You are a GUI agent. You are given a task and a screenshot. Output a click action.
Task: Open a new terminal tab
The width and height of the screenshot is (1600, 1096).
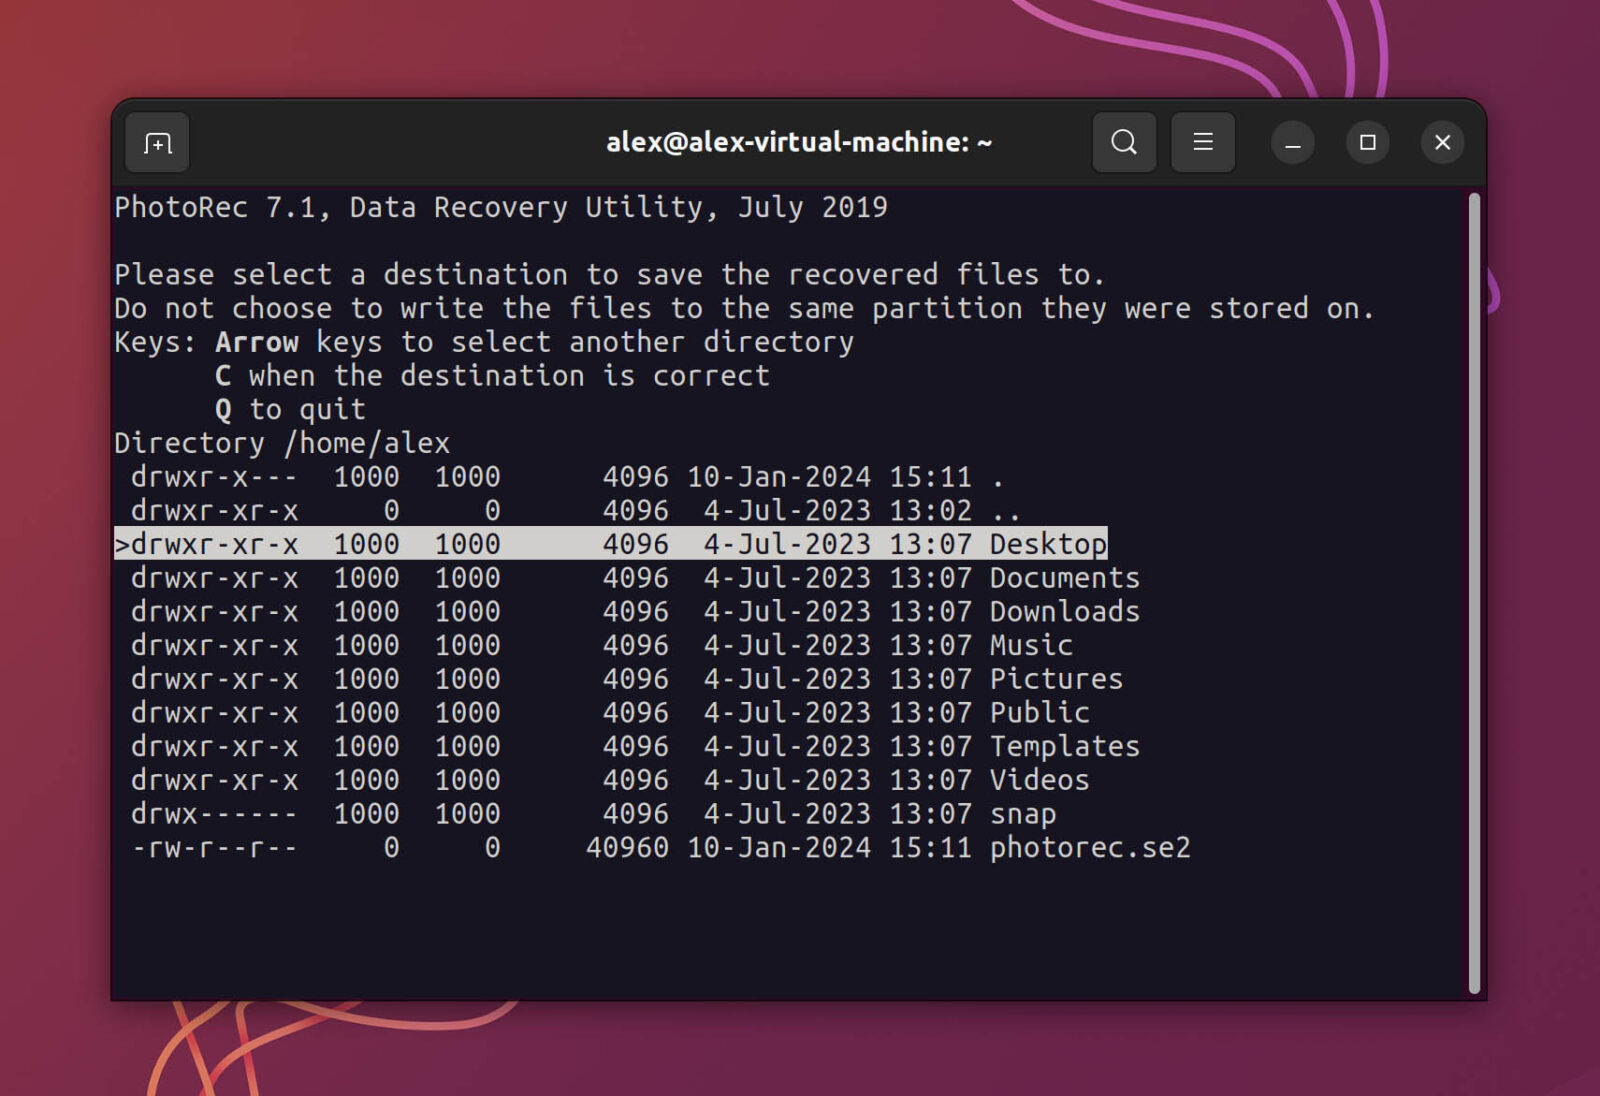(156, 142)
